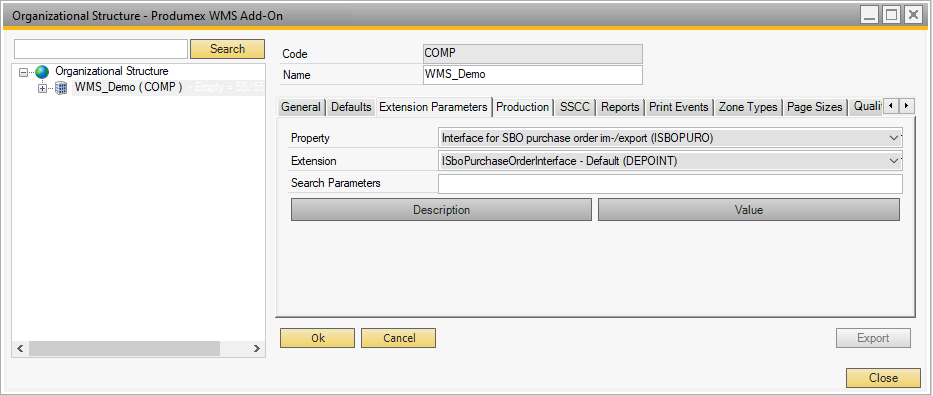
Task: Go to the SSCC tab
Action: click(x=575, y=107)
